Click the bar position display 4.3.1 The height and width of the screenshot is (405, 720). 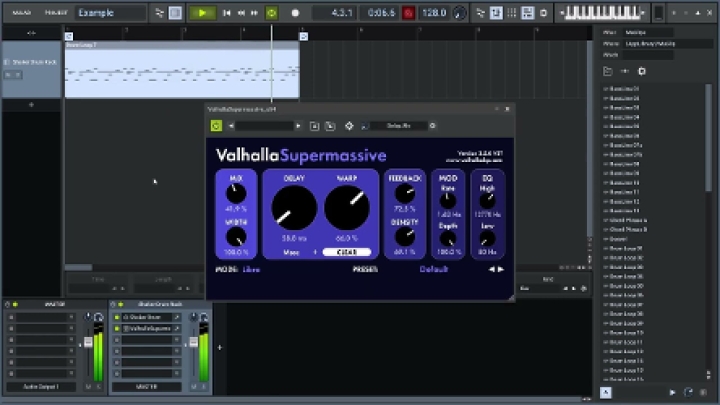[336, 13]
